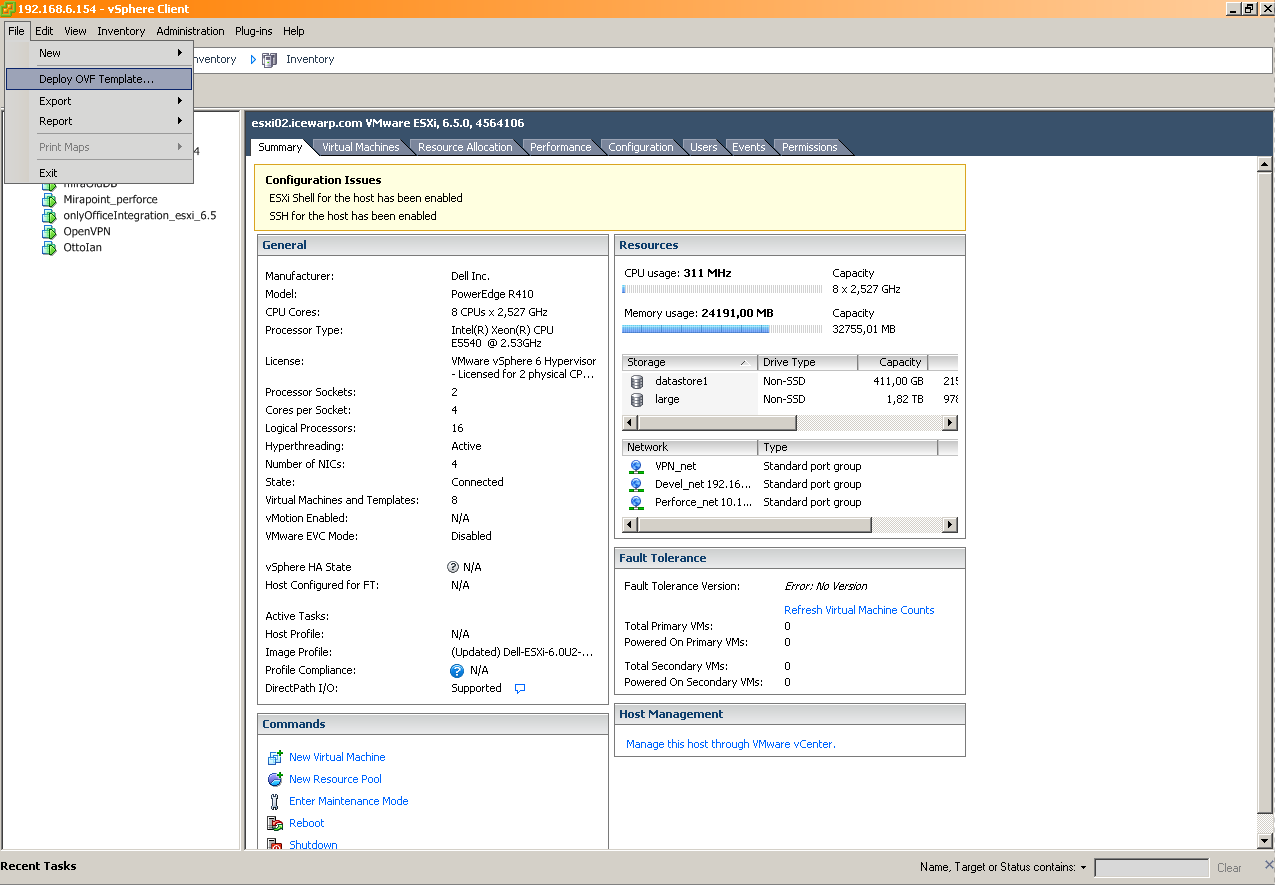Screen dimensions: 1275x885
Task: Click the New Resource Pool icon
Action: tap(277, 779)
